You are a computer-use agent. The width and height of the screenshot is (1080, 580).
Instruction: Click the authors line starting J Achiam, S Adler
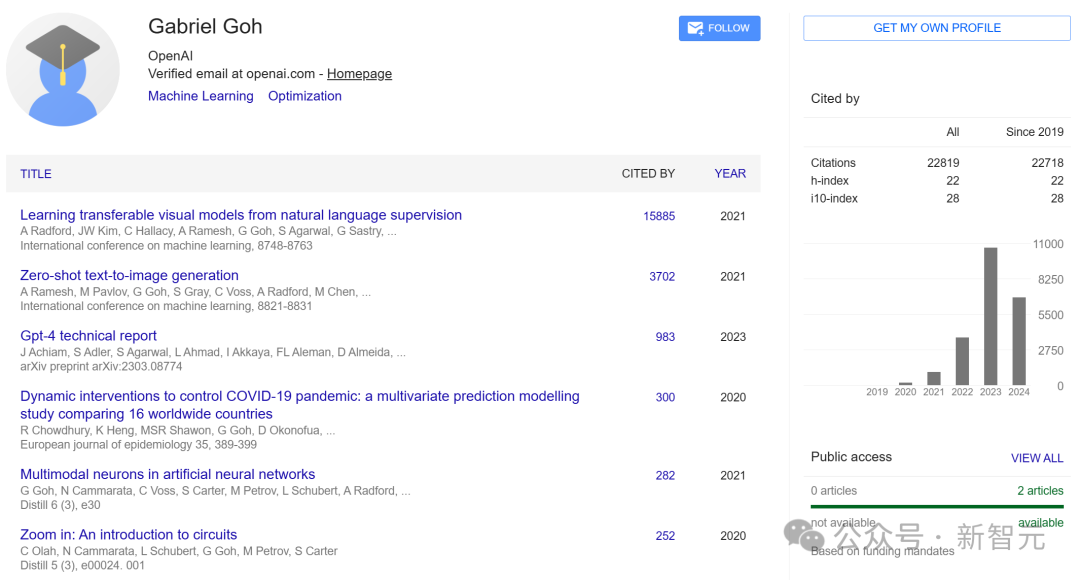coord(213,352)
